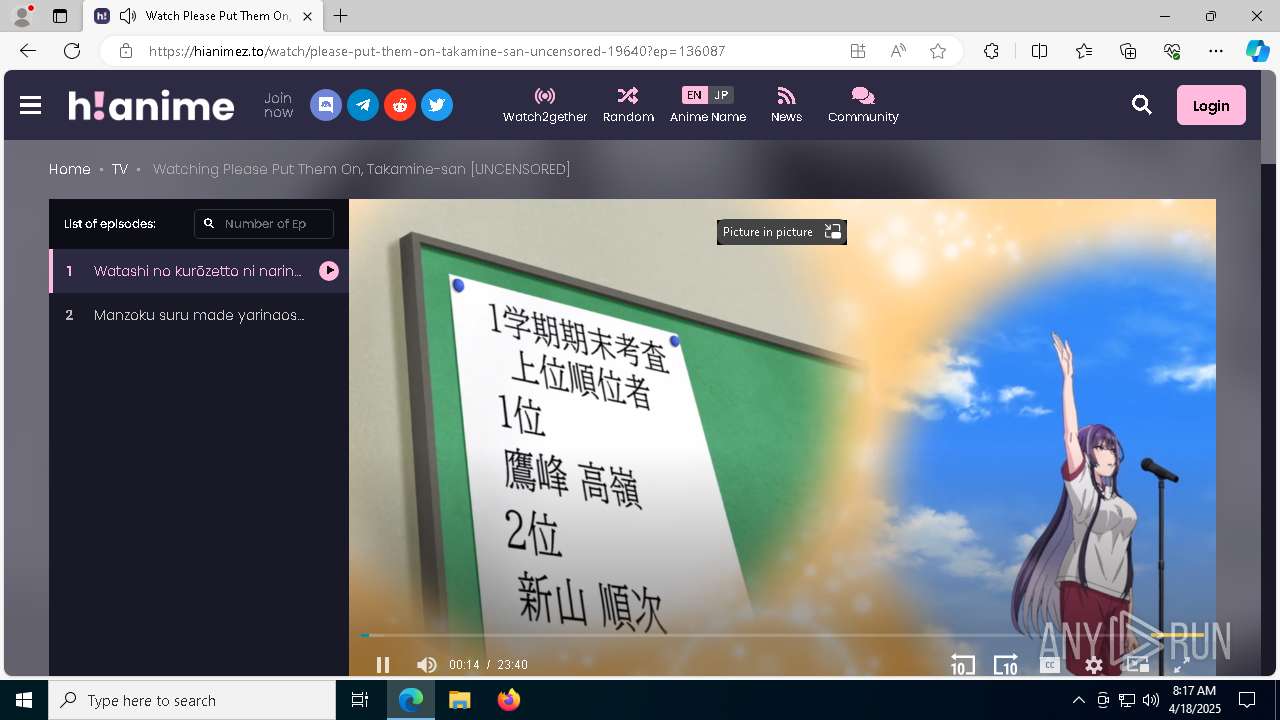Click the taskbar search box
Screen dimensions: 1280x720
point(192,700)
